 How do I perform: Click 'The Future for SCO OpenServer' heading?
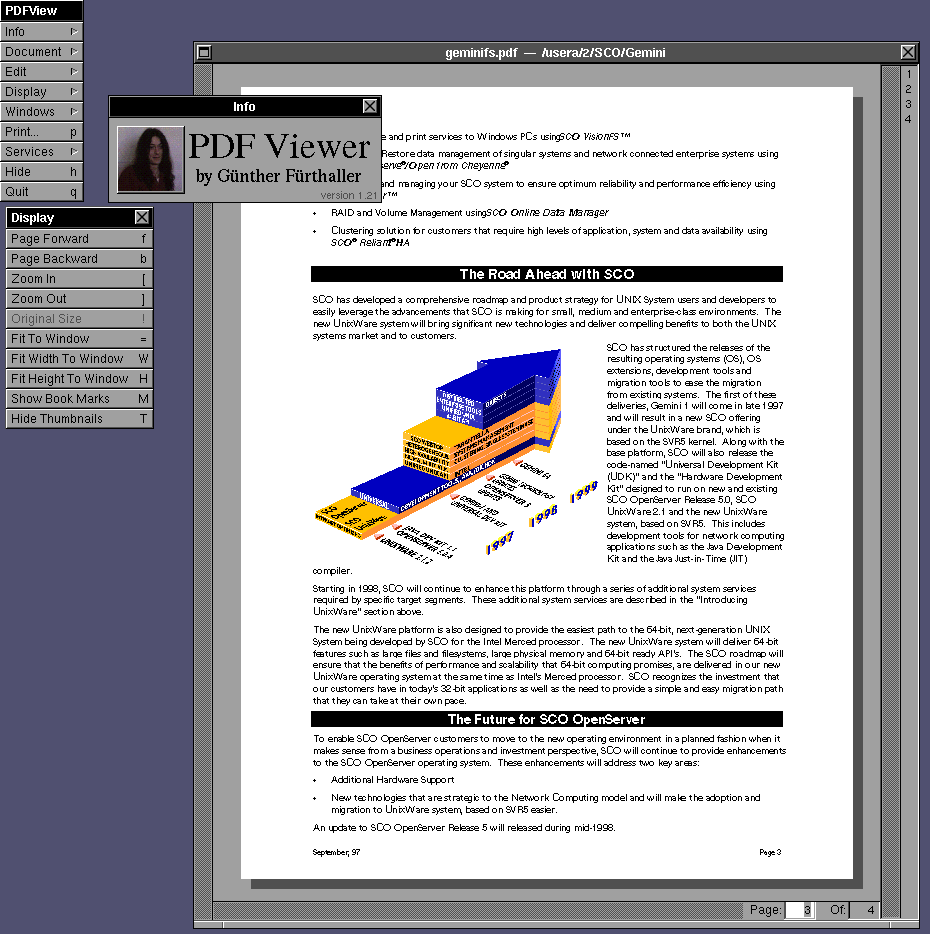coord(546,719)
